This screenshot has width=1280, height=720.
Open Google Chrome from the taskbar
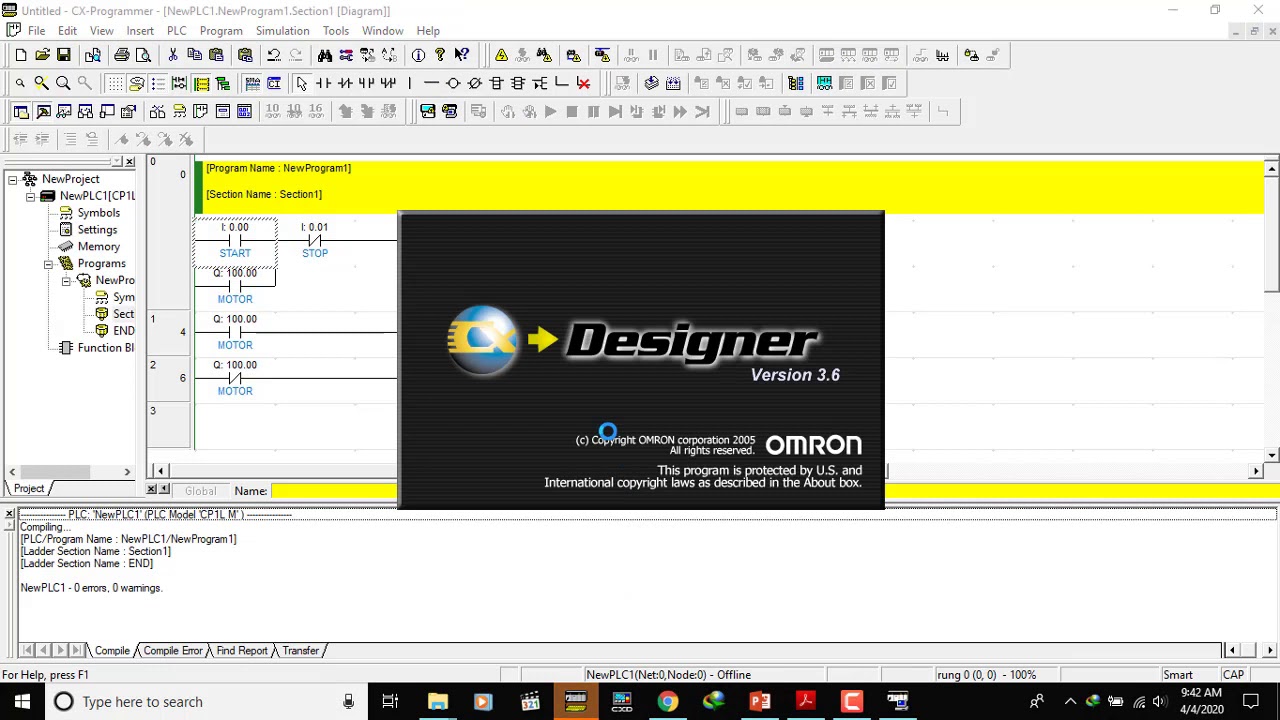[667, 702]
